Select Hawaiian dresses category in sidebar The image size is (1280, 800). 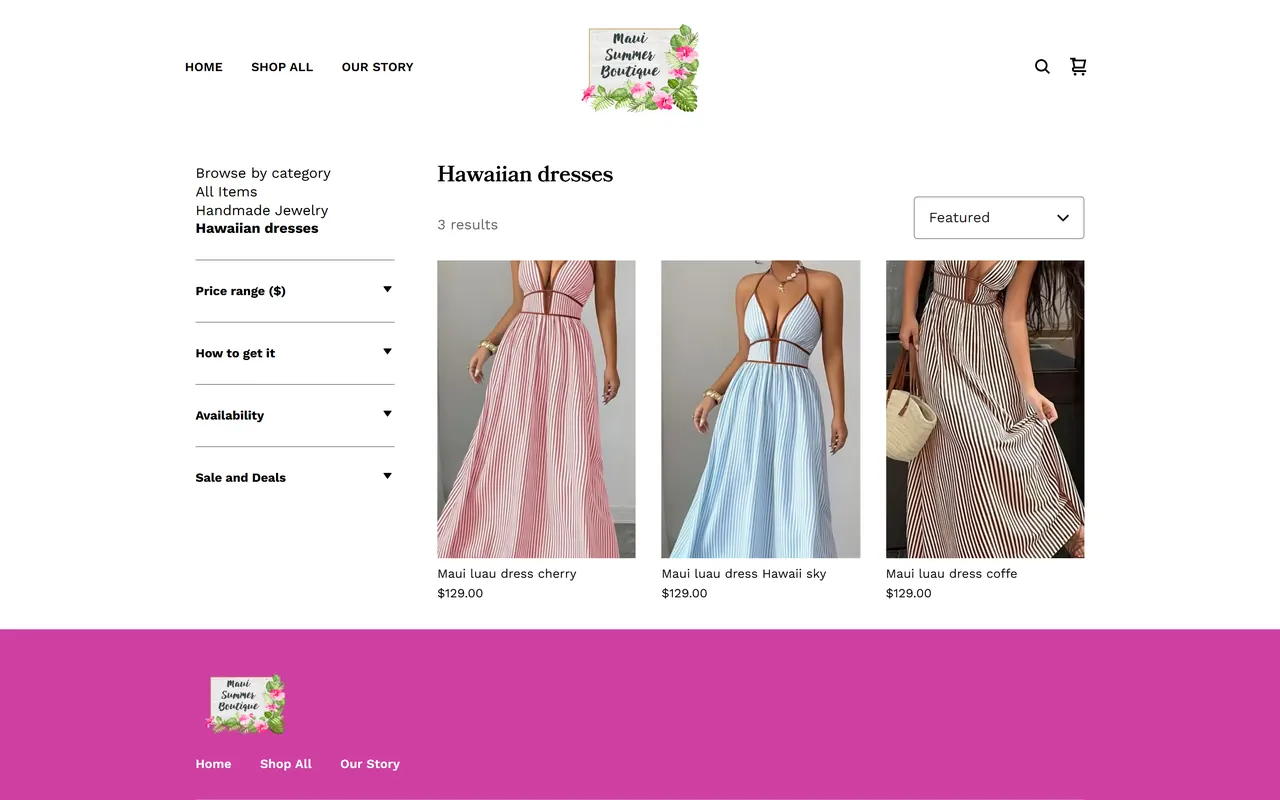coord(257,228)
